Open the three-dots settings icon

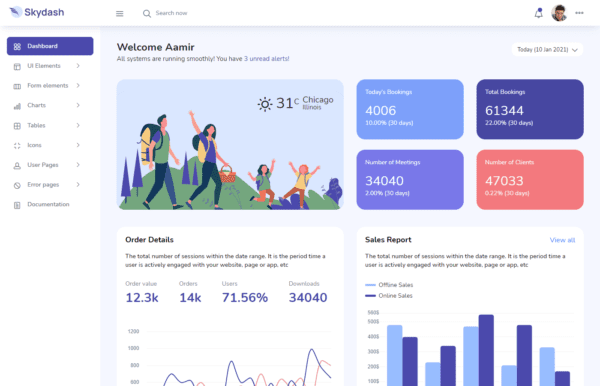click(579, 13)
